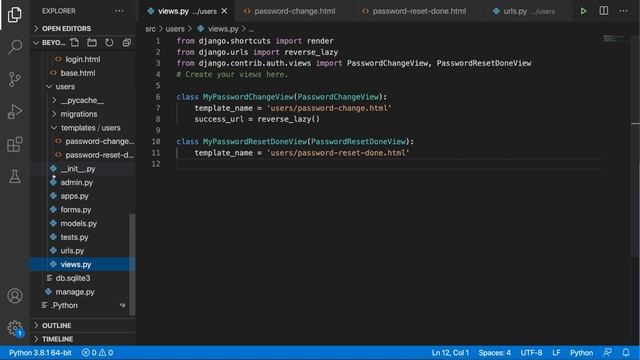This screenshot has width=640, height=360.
Task: Open the Testing flask view
Action: [15, 176]
